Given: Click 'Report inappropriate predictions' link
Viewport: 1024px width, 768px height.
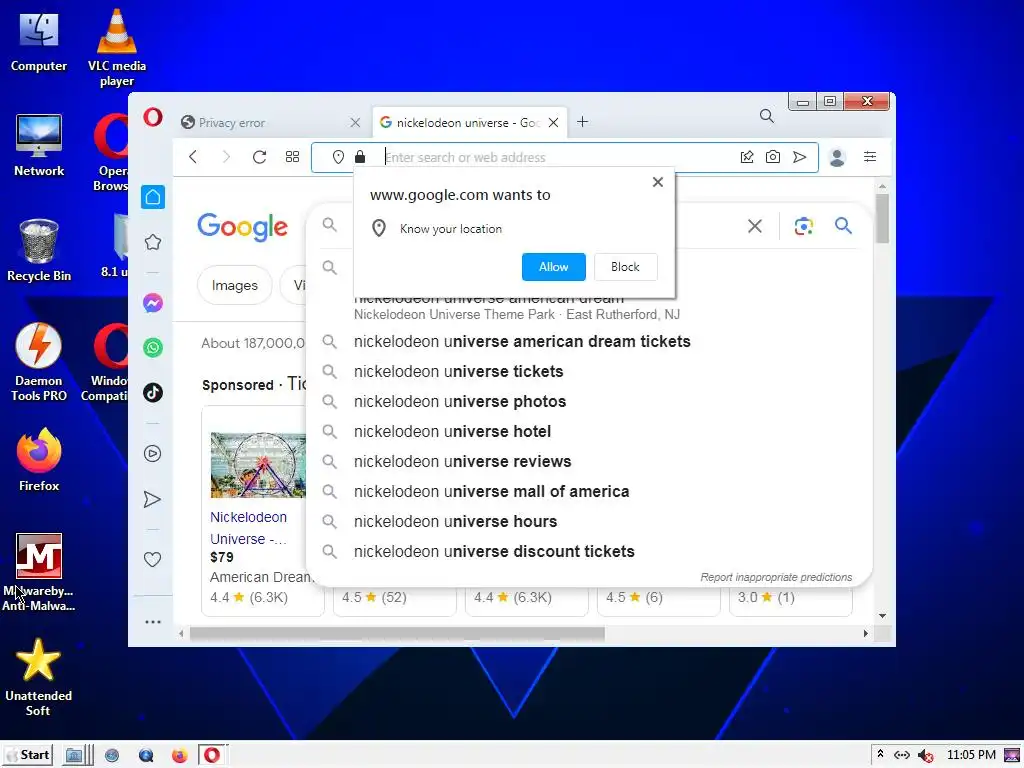Looking at the screenshot, I should coord(776,577).
